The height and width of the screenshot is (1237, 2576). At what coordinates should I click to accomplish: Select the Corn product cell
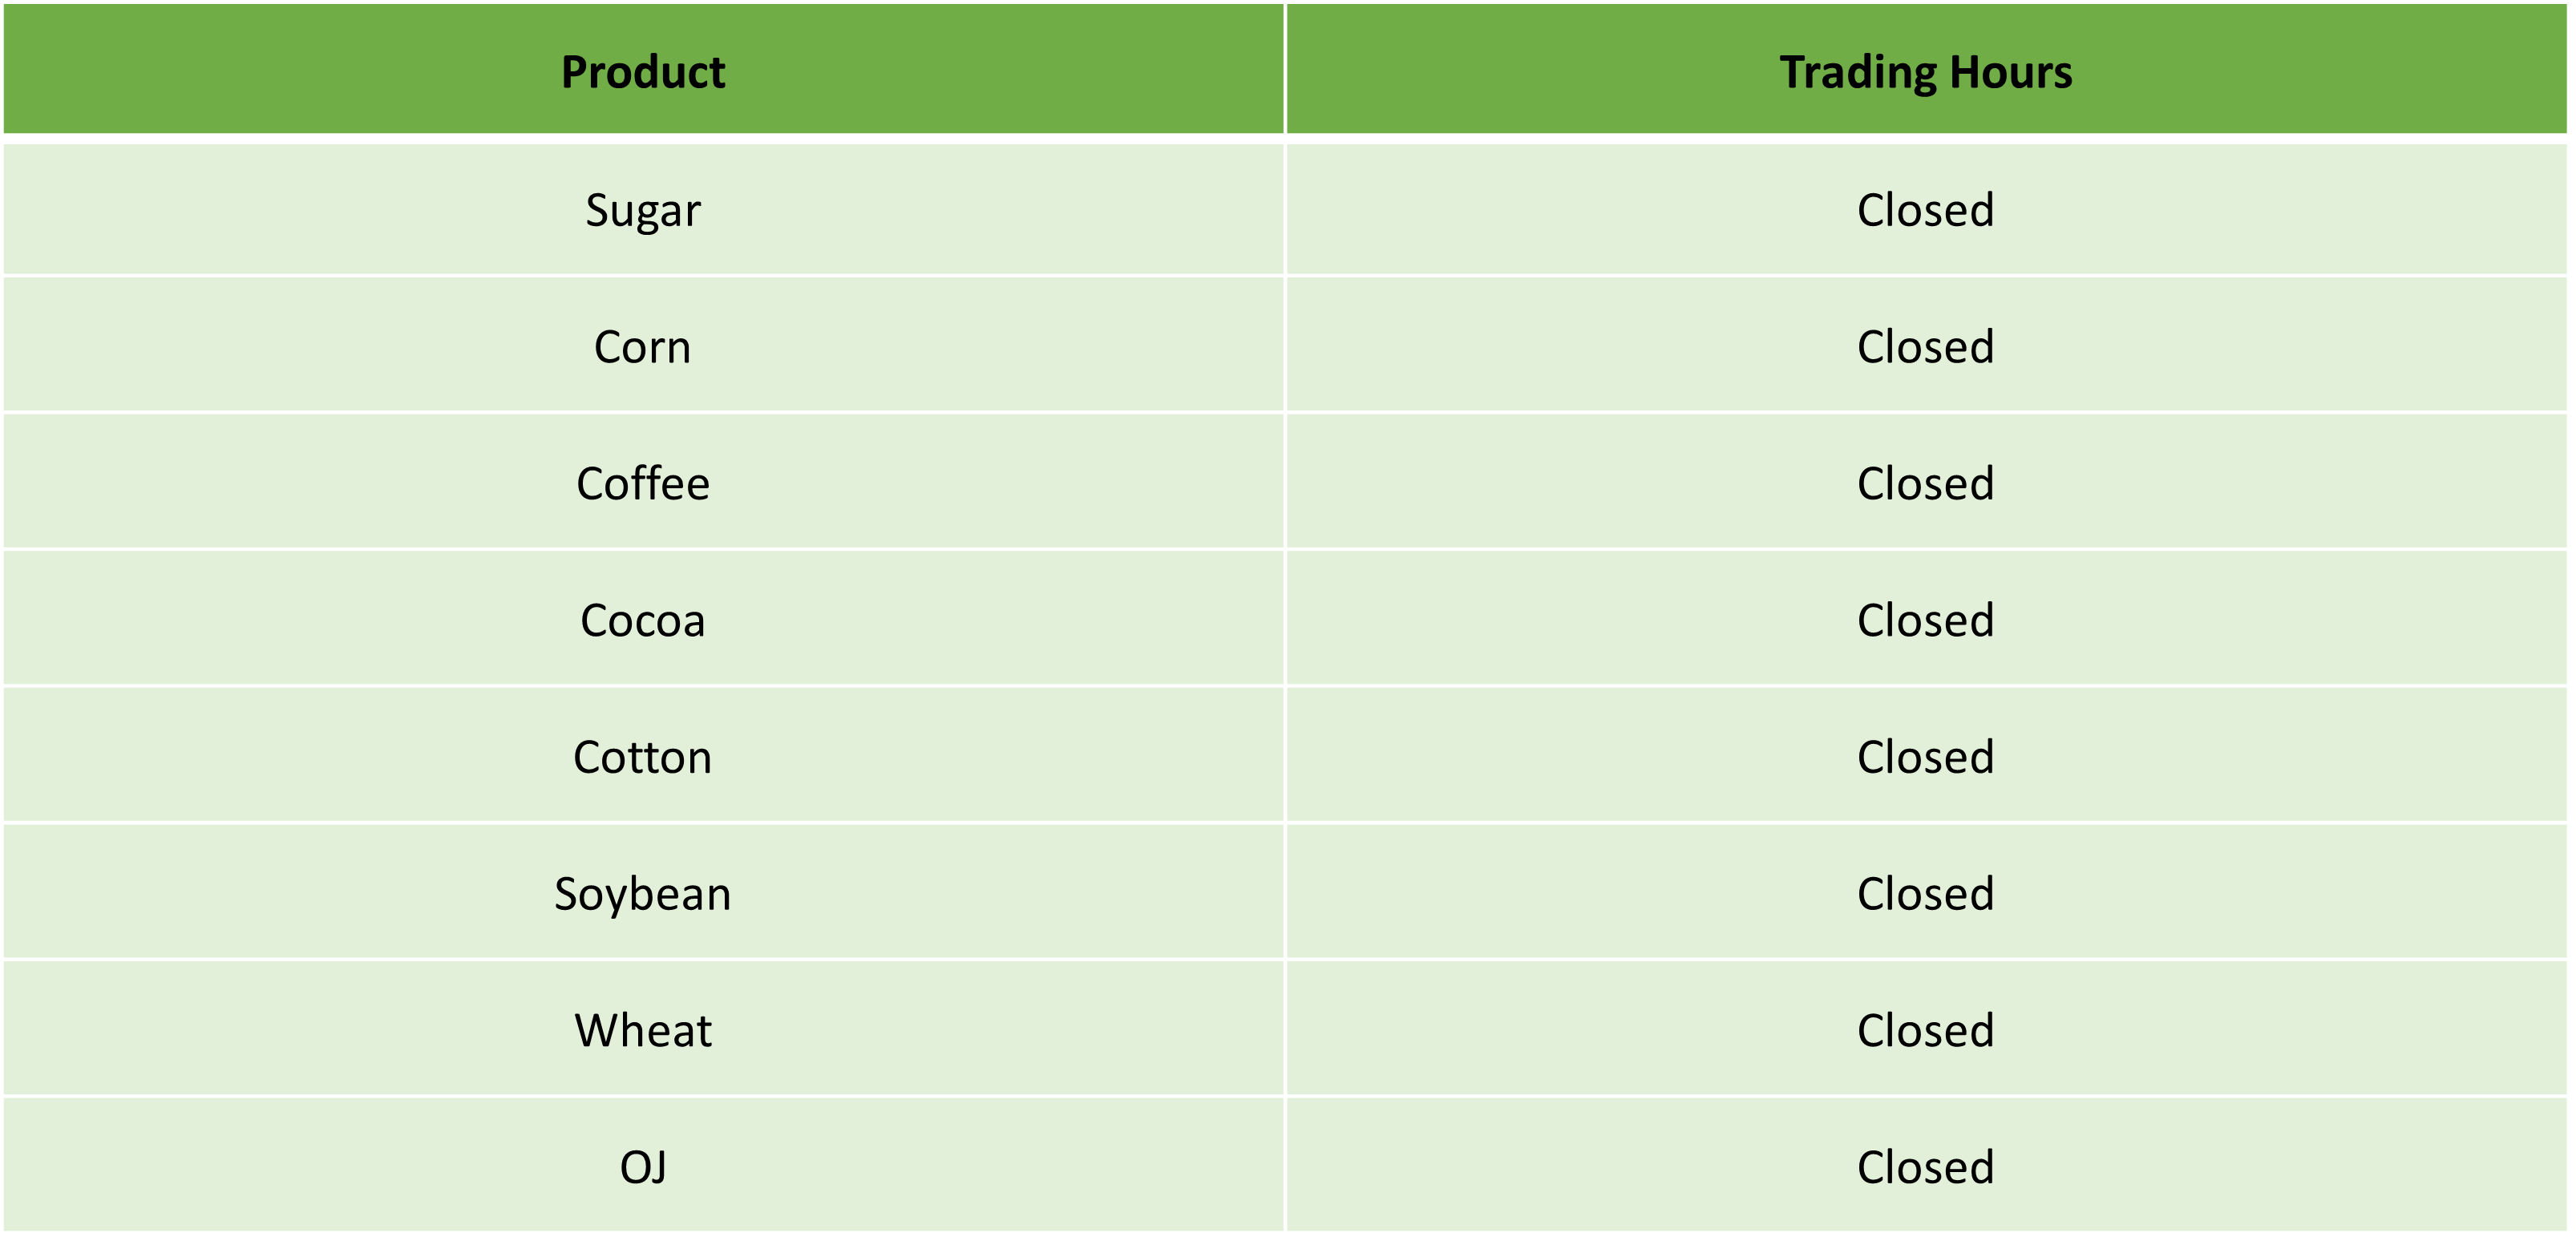[643, 346]
